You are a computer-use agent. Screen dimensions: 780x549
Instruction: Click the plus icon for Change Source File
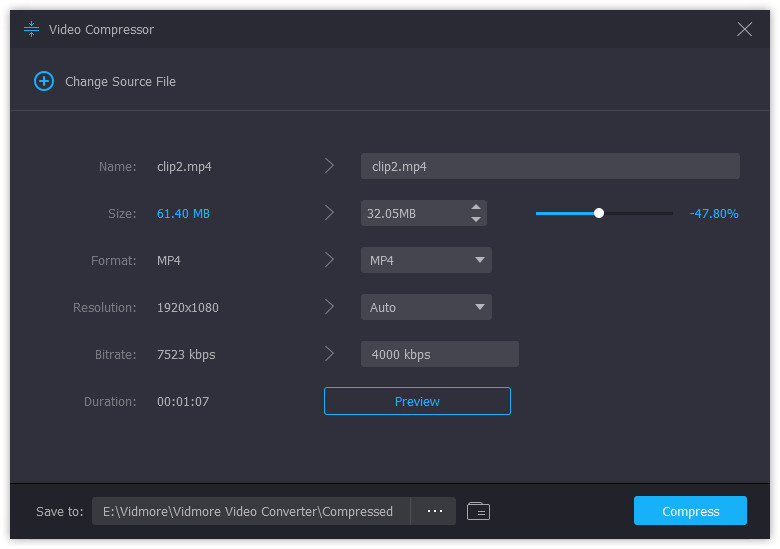[x=44, y=81]
